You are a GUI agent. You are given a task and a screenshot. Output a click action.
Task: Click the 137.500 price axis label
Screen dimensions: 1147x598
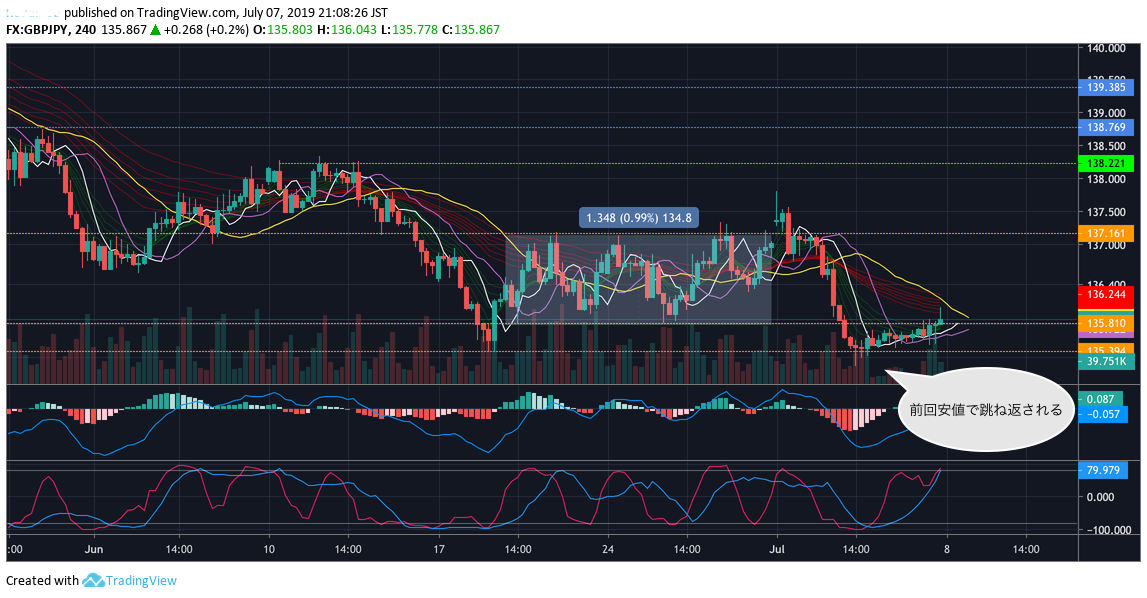point(1106,212)
